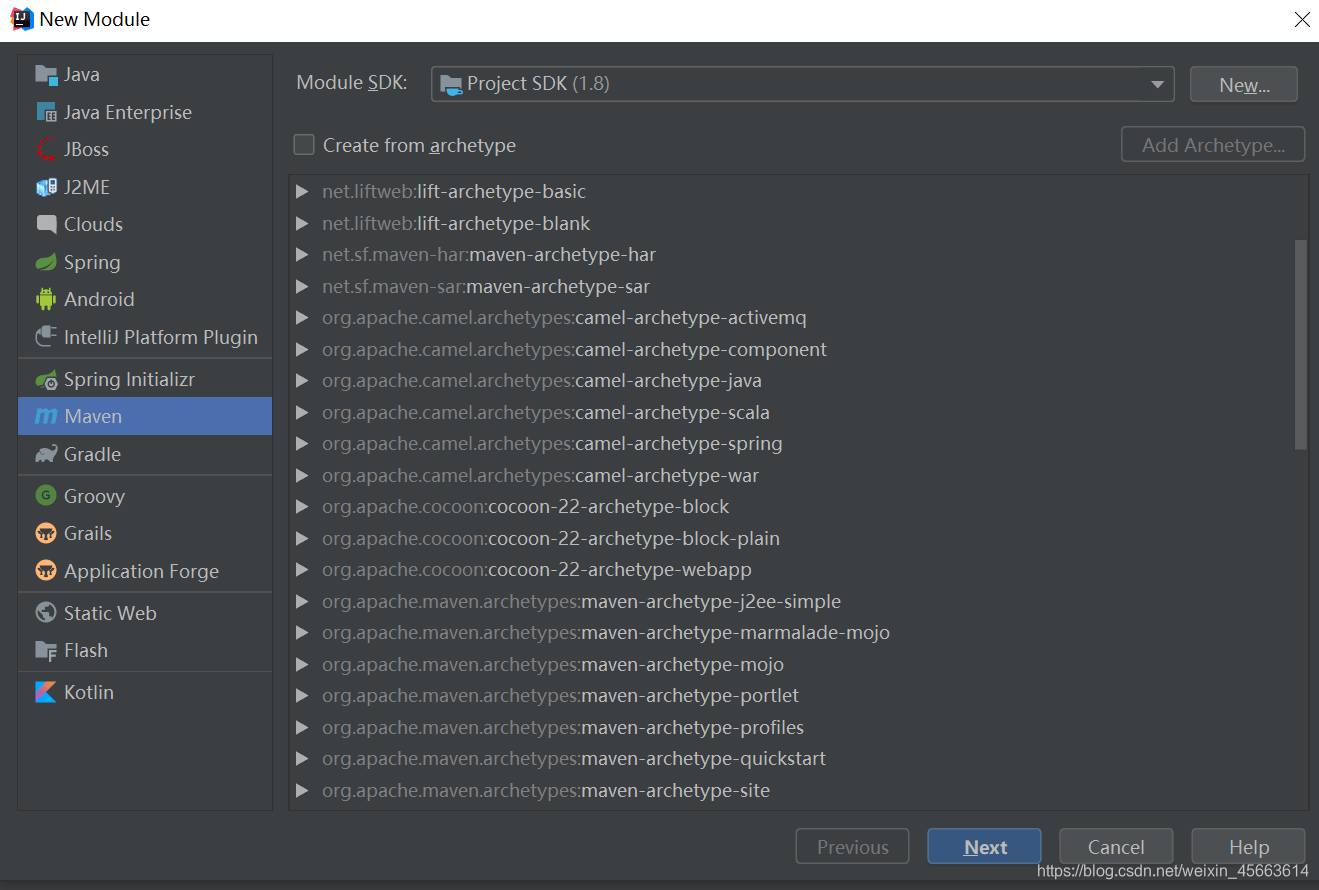Select Gradle module type
This screenshot has height=890, width=1319.
pyautogui.click(x=145, y=454)
